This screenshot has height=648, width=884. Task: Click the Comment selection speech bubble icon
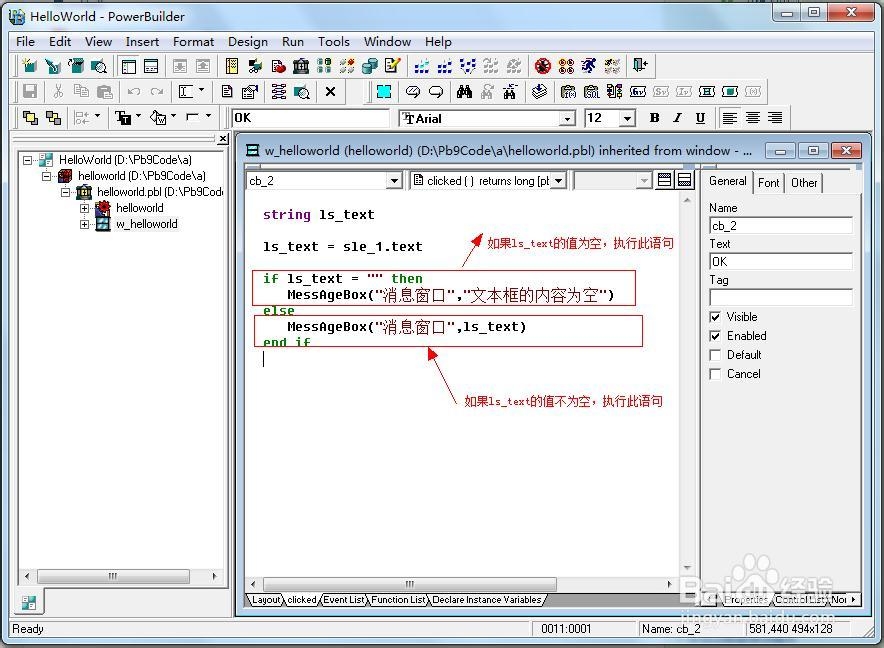(413, 91)
